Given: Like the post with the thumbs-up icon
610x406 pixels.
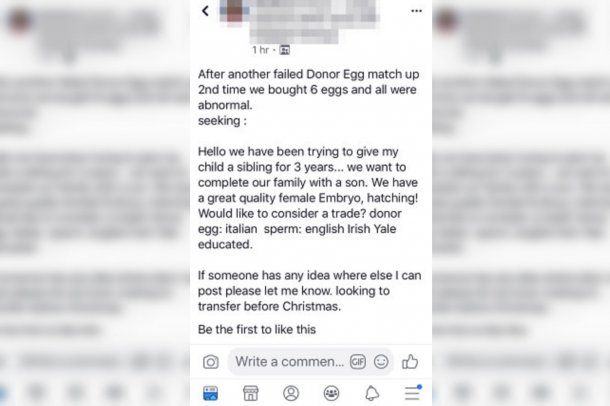Looking at the screenshot, I should pyautogui.click(x=410, y=362).
